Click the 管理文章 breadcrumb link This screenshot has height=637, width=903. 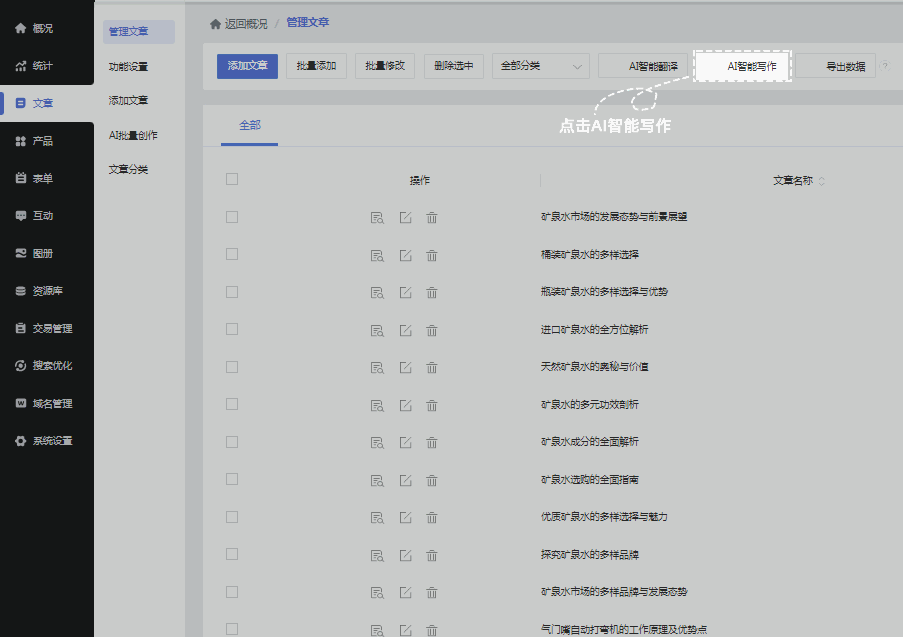[x=308, y=22]
